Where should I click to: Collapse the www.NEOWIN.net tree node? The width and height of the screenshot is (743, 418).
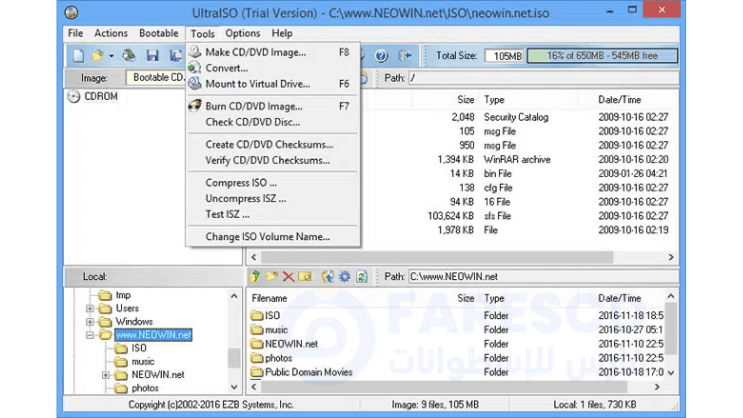pos(90,336)
